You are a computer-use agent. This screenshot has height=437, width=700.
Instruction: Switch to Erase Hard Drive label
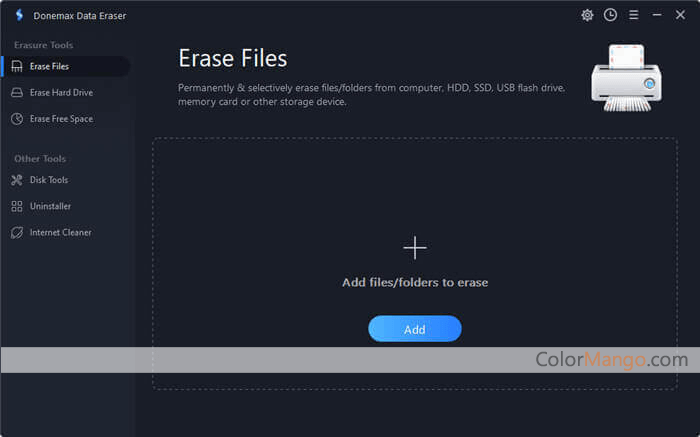[x=61, y=93]
